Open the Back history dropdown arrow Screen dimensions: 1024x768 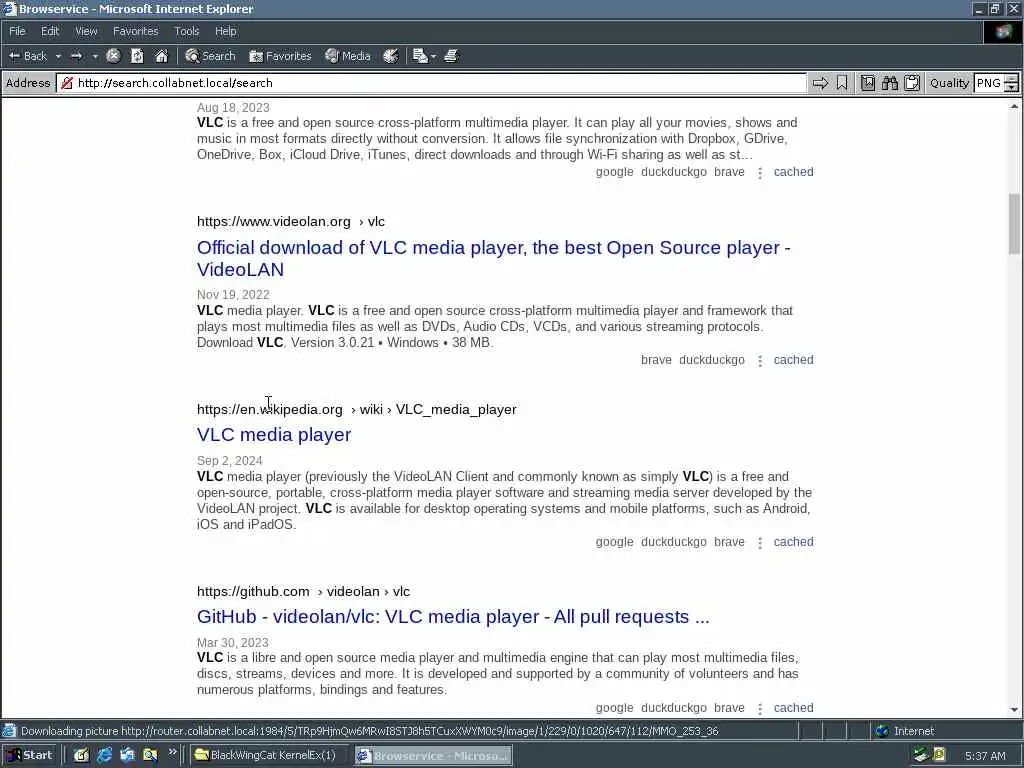(x=58, y=56)
